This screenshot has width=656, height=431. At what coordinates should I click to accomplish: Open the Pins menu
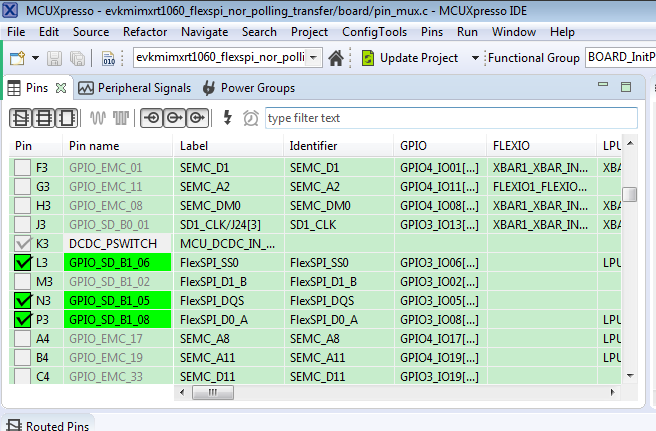click(x=432, y=32)
